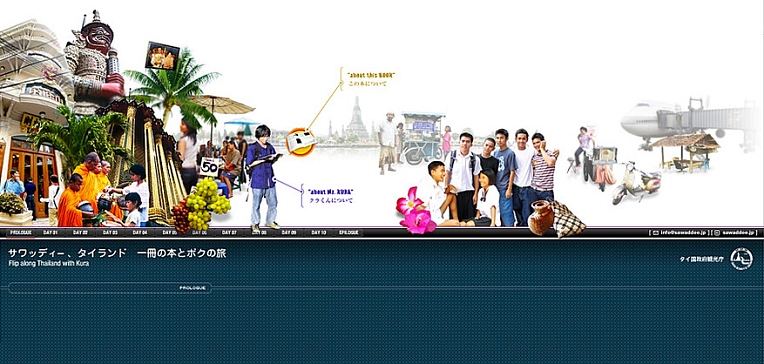This screenshot has width=764, height=364.
Task: Open the DAY 10 tab
Action: pyautogui.click(x=318, y=233)
